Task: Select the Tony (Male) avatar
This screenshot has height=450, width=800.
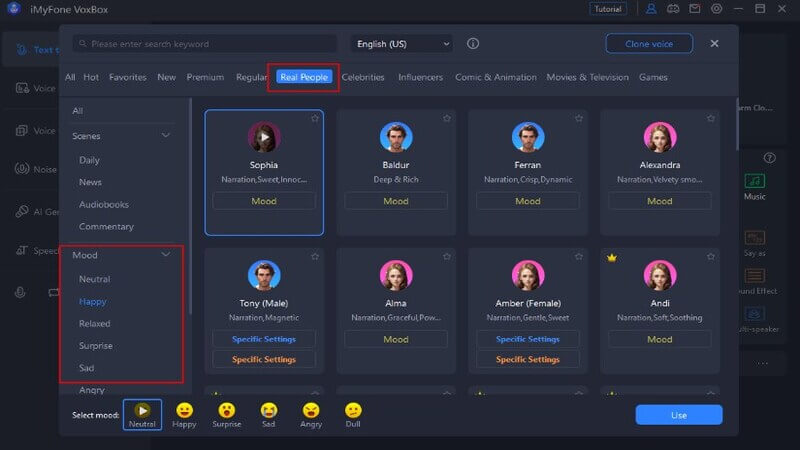Action: 264,275
